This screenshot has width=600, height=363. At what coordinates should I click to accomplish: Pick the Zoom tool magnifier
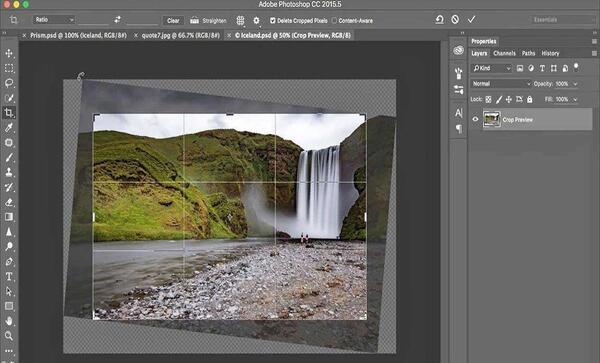9,336
